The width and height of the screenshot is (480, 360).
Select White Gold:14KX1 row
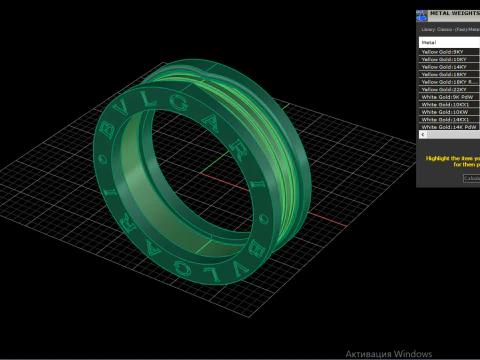click(449, 119)
